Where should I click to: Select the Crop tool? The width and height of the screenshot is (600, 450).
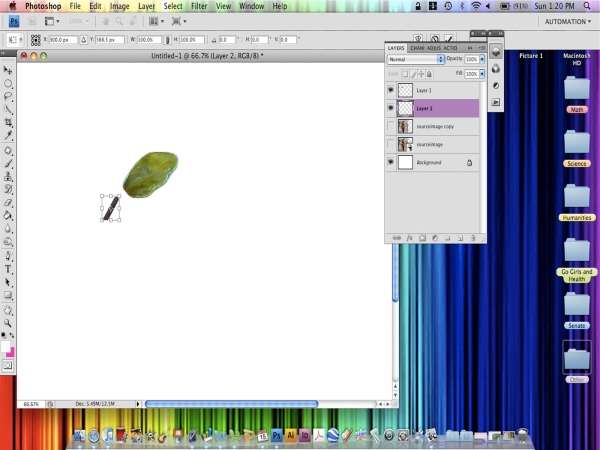click(8, 122)
